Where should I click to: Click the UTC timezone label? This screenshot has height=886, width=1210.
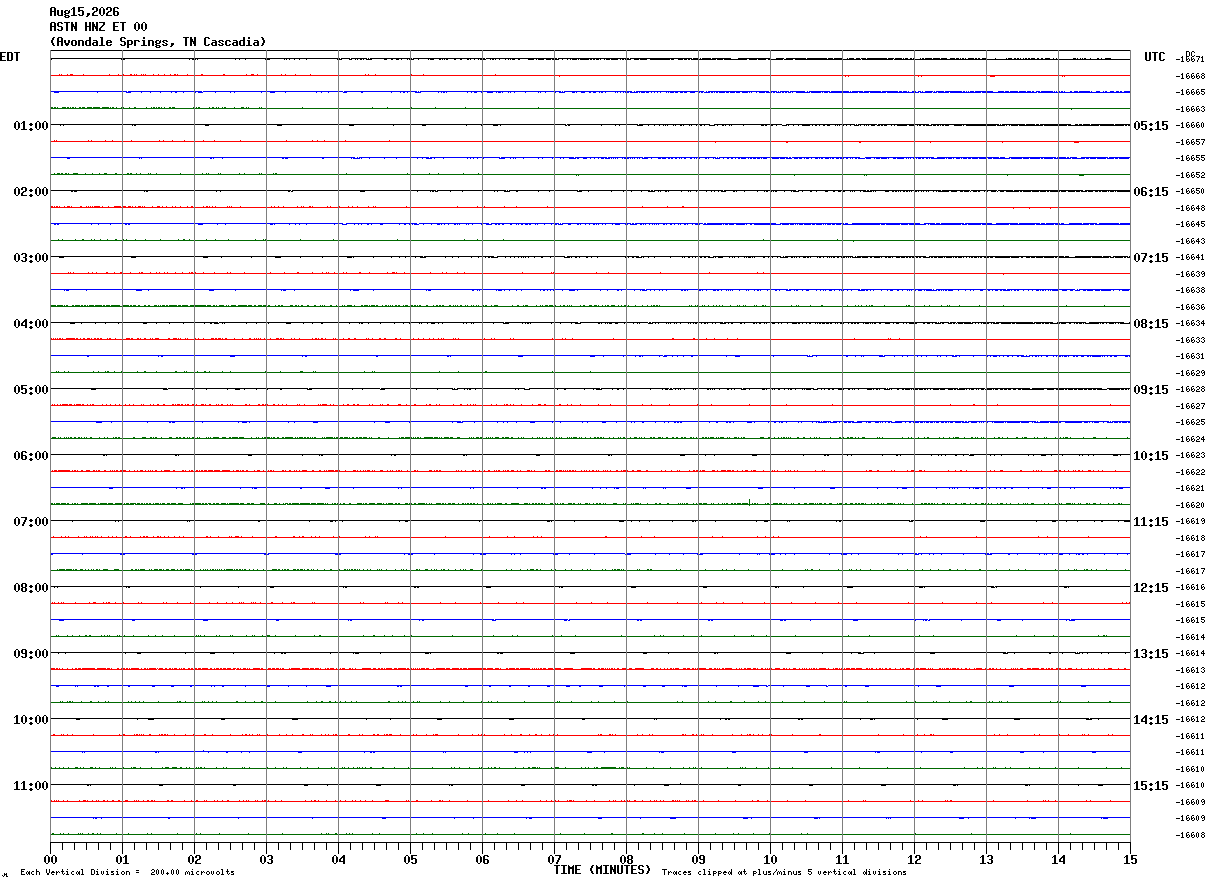[x=1155, y=57]
